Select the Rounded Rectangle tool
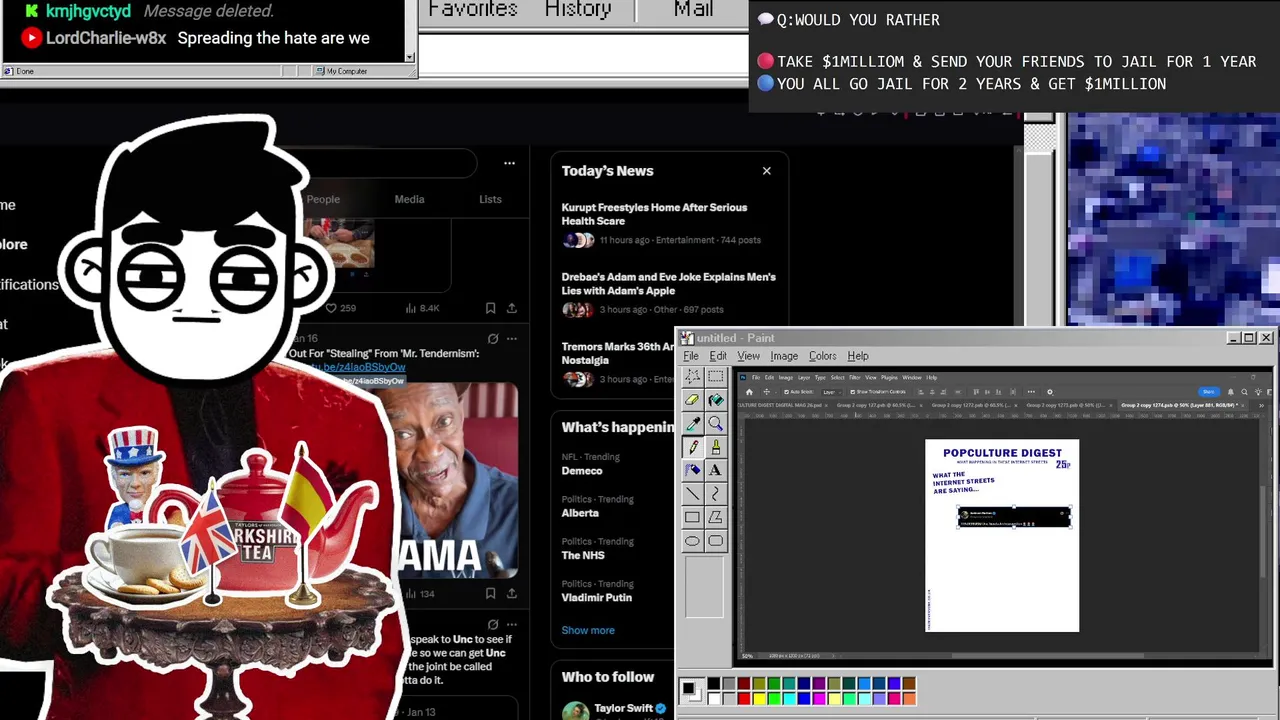Image resolution: width=1280 pixels, height=720 pixels. [715, 541]
